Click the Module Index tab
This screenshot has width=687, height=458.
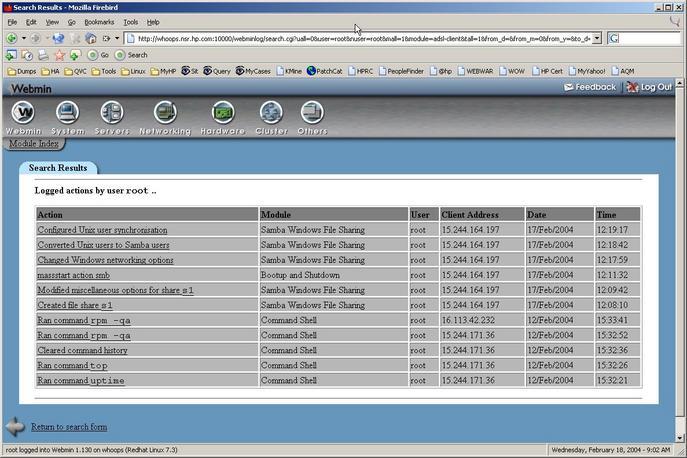[x=34, y=144]
